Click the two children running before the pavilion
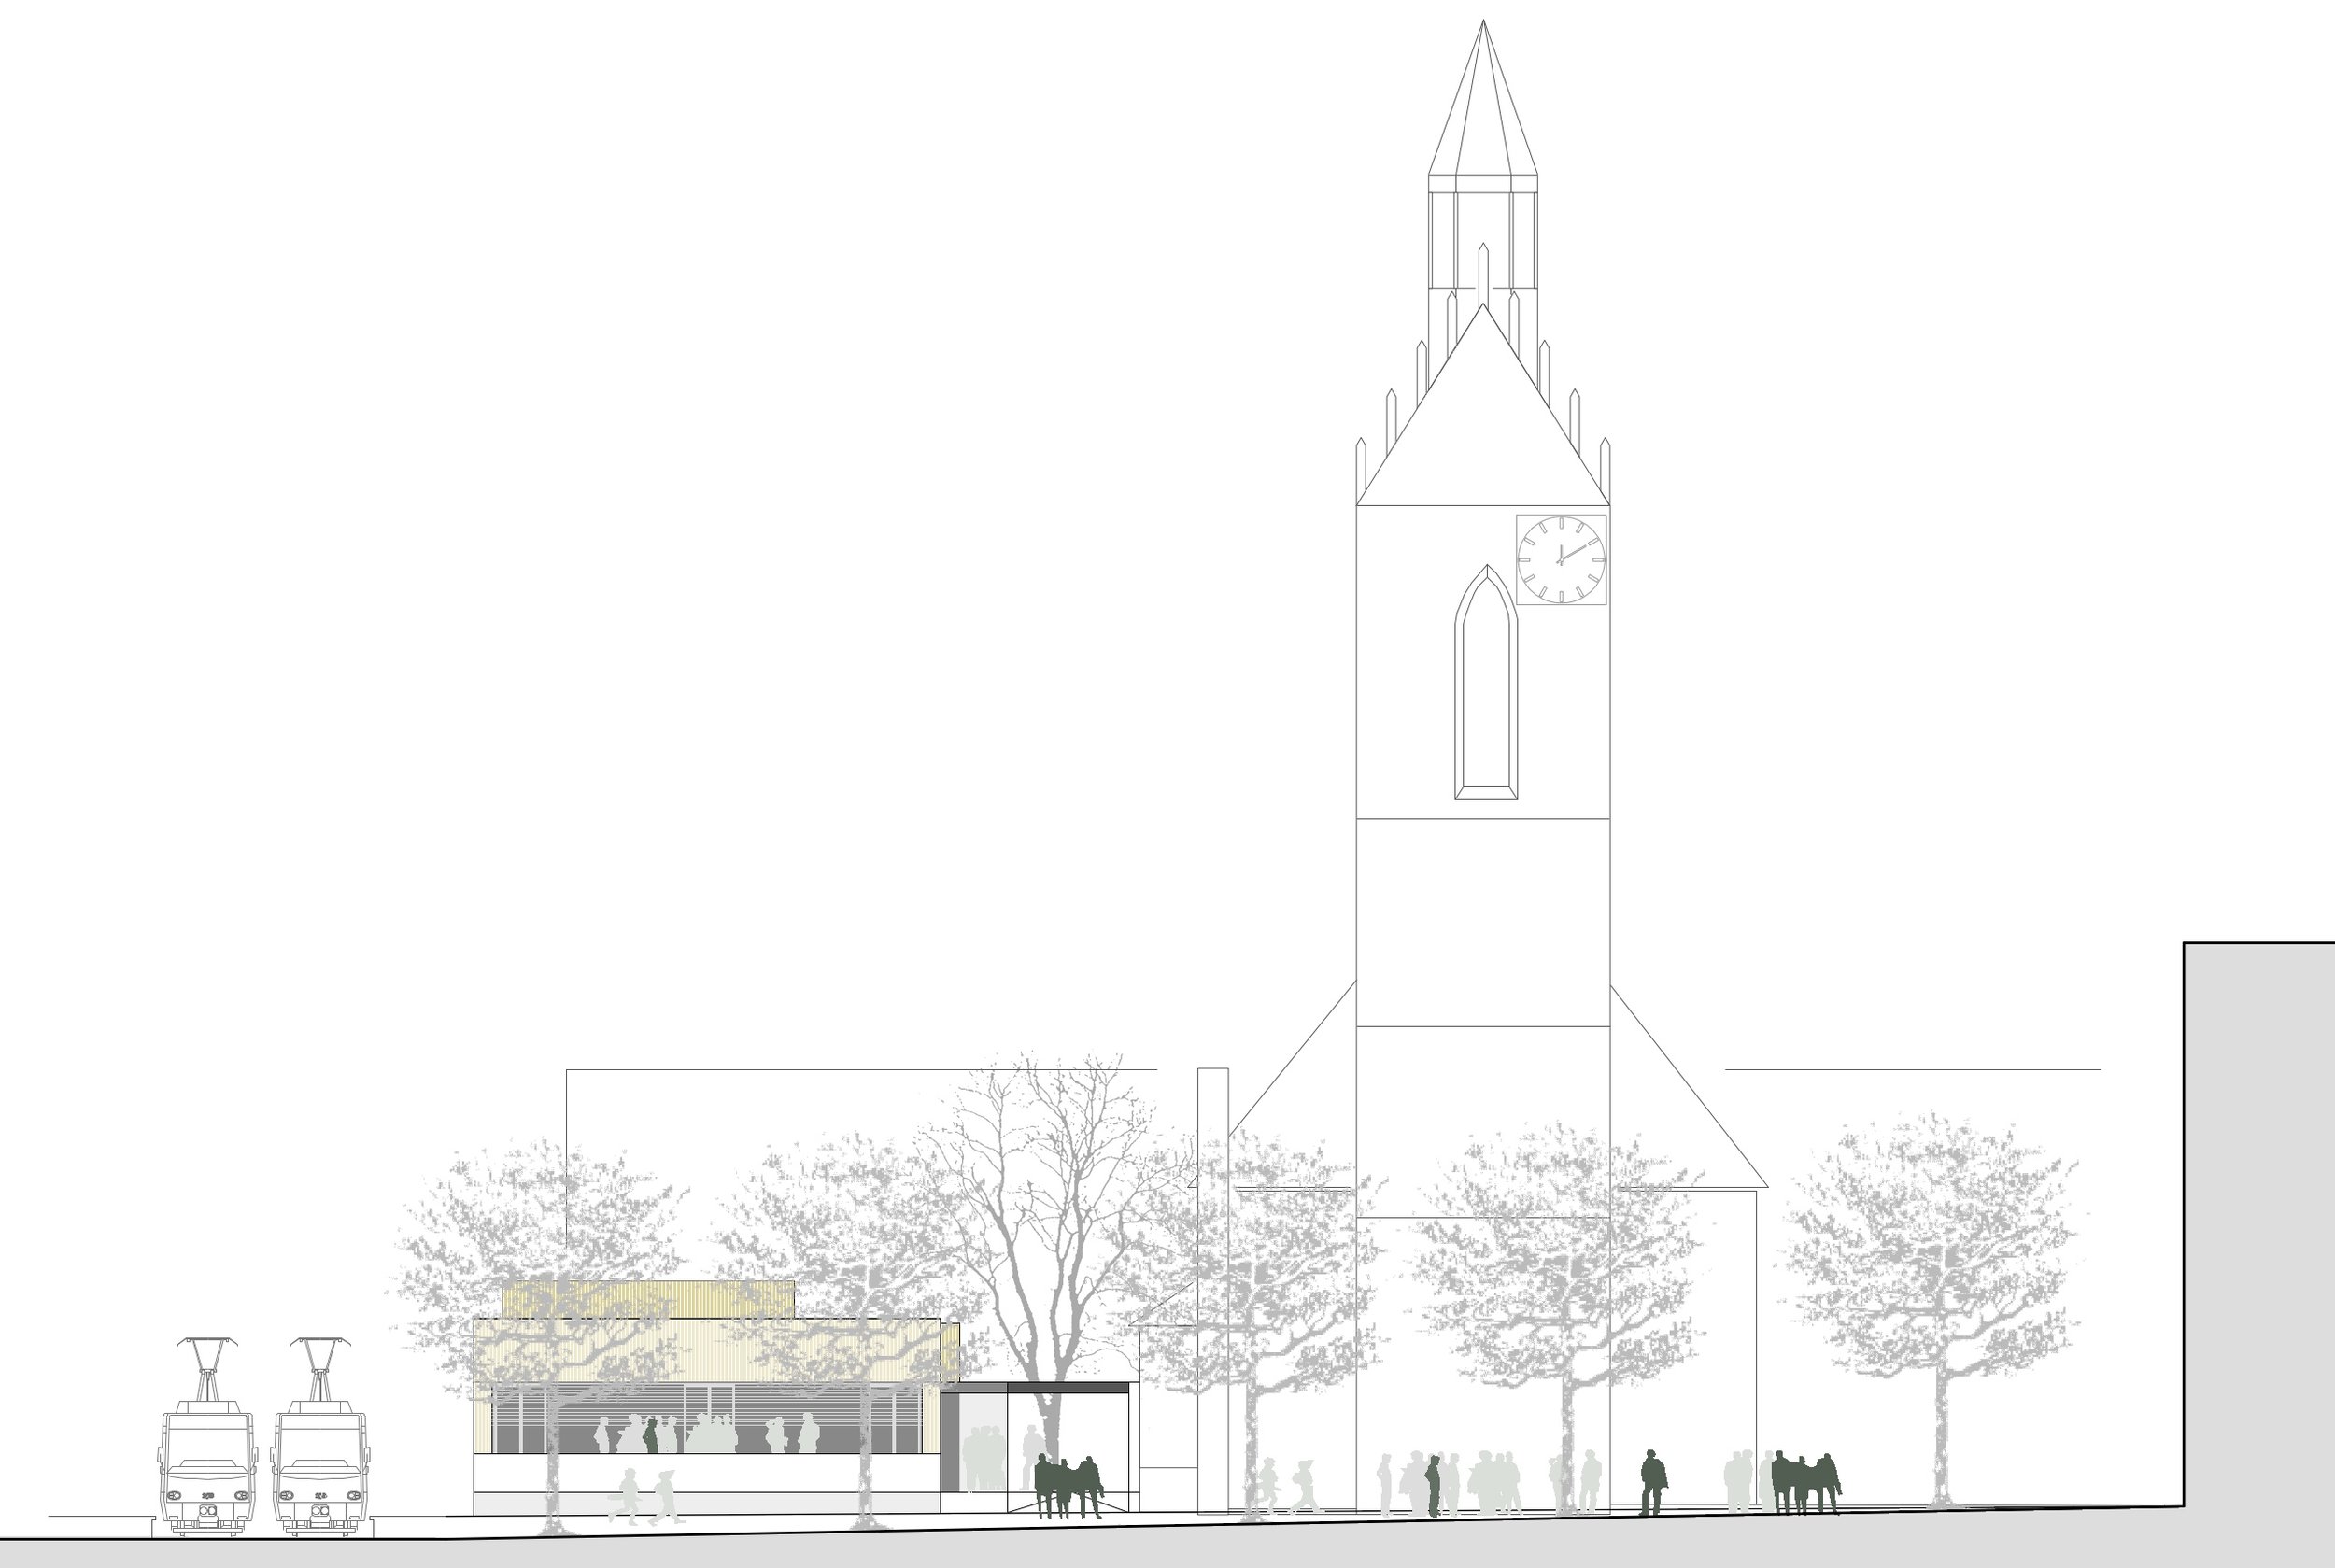The height and width of the screenshot is (1568, 2335). click(x=646, y=1496)
